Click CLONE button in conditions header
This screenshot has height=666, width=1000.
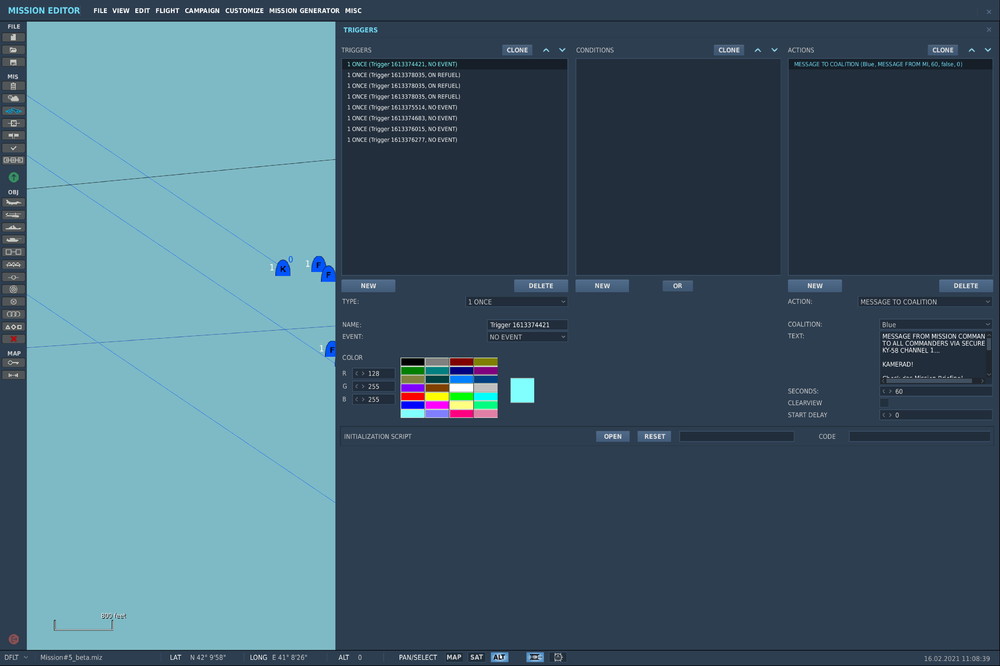(x=729, y=50)
